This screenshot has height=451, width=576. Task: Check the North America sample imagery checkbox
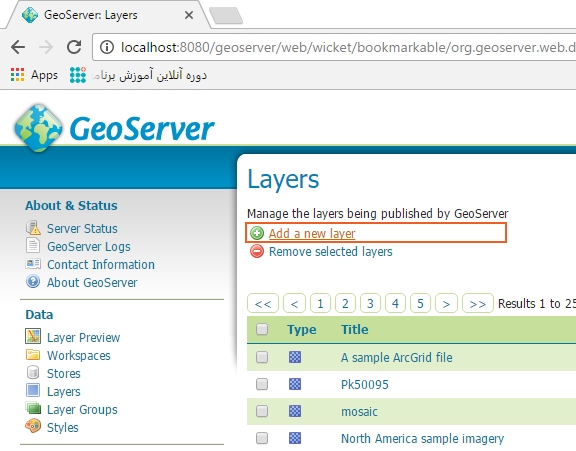(262, 438)
